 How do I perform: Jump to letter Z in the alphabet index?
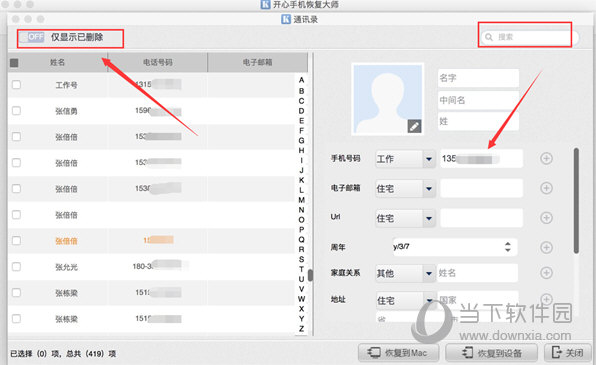point(301,329)
